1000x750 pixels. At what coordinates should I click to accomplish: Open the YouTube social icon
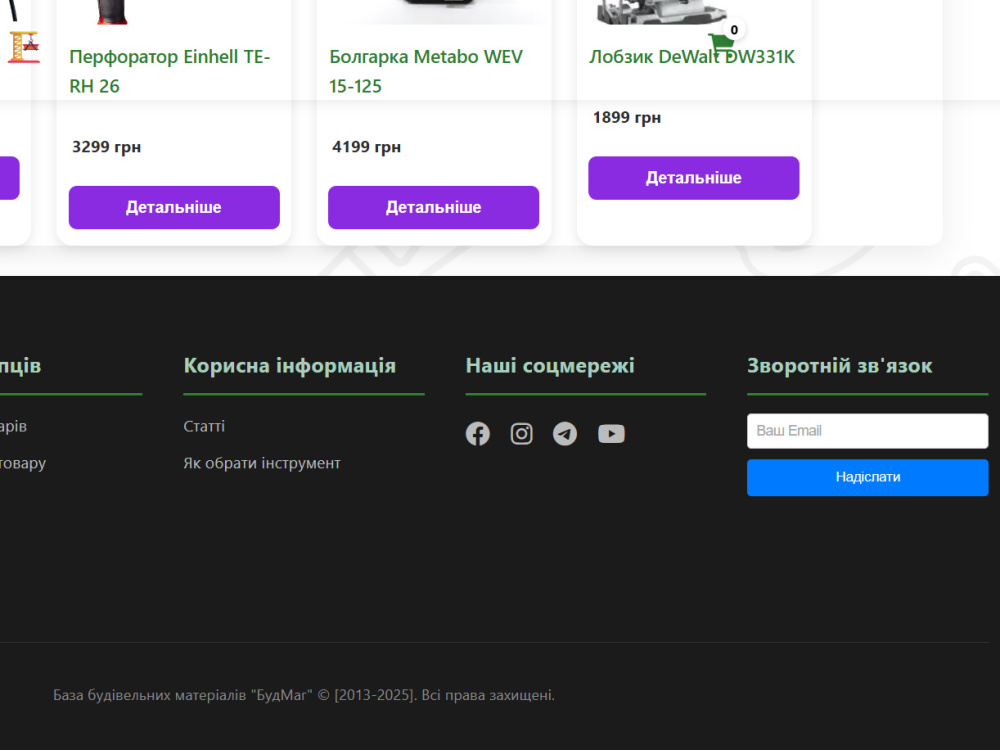611,434
